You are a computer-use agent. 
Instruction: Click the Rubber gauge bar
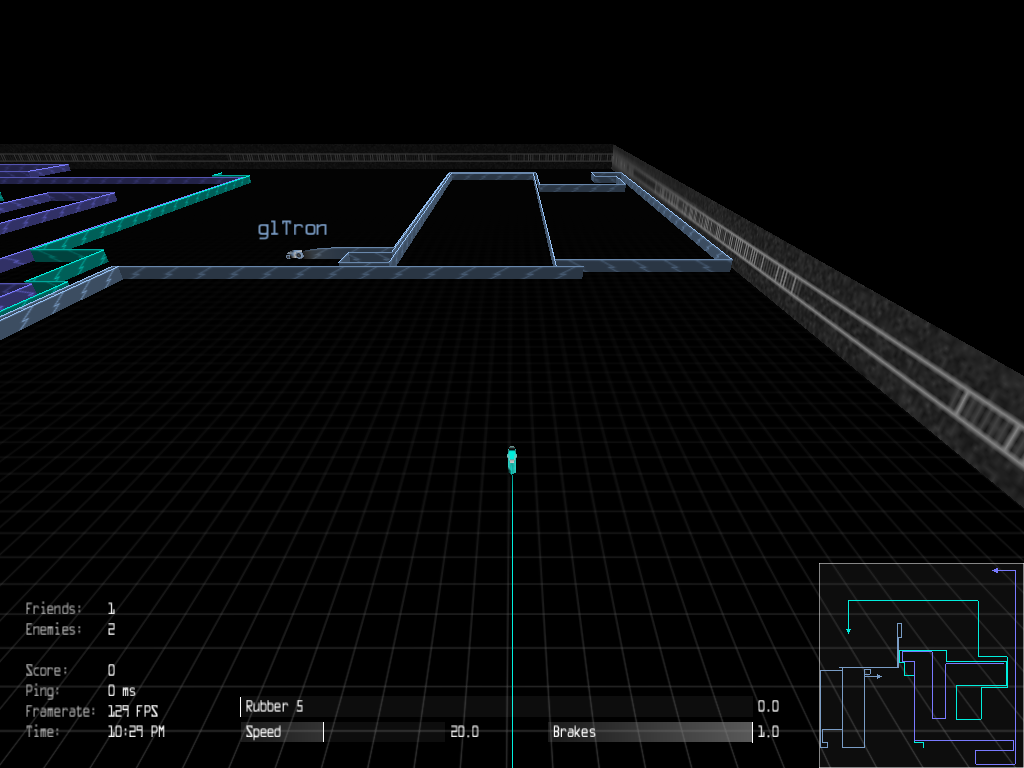click(496, 707)
